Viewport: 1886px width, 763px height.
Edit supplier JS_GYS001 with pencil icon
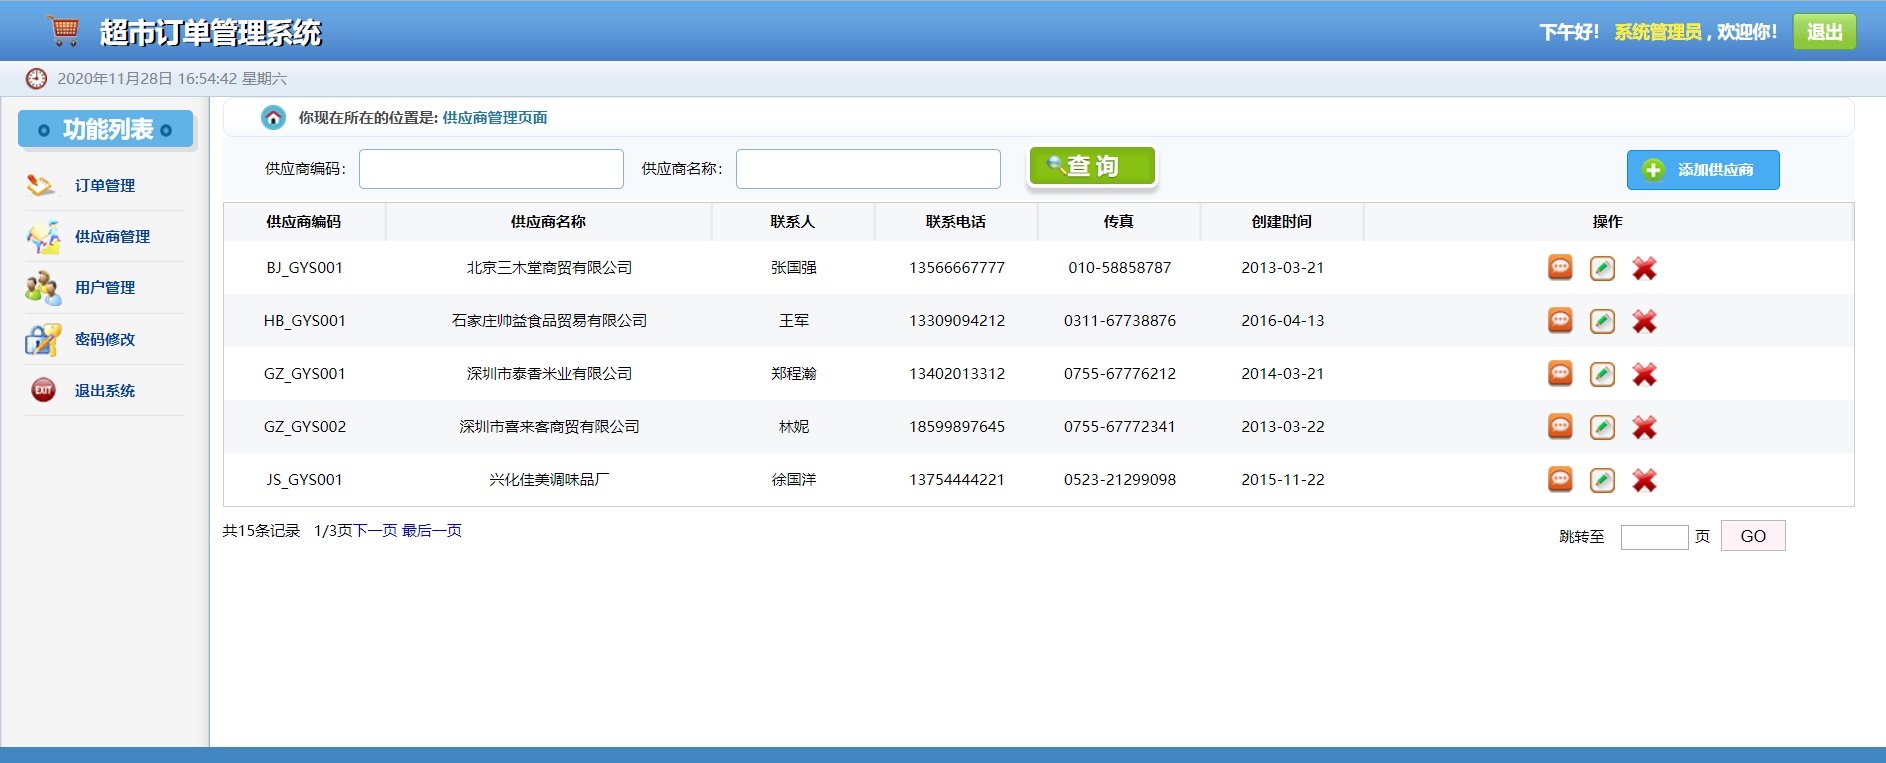pos(1602,480)
